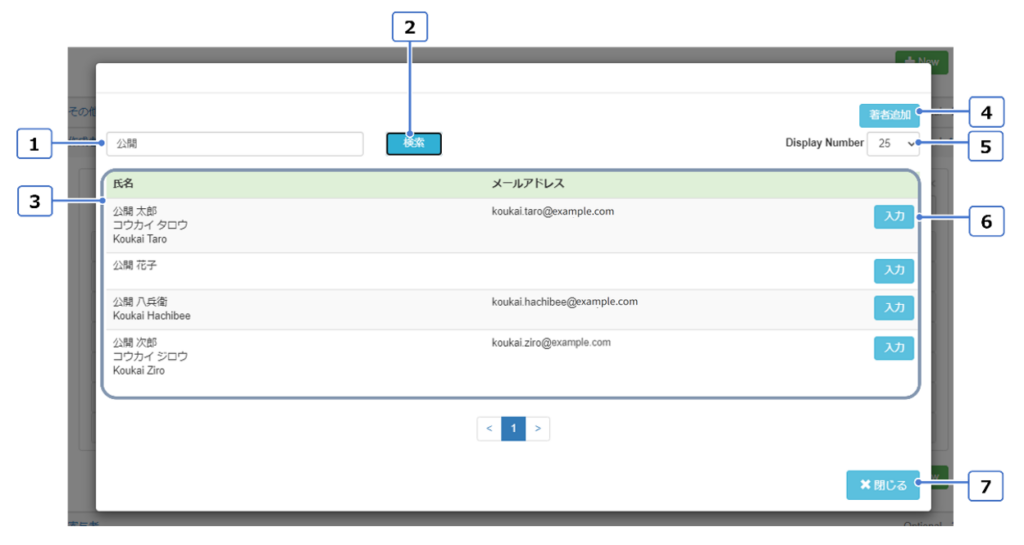Click the 氏名 column header
Viewport: 1024px width, 545px height.
(x=123, y=185)
